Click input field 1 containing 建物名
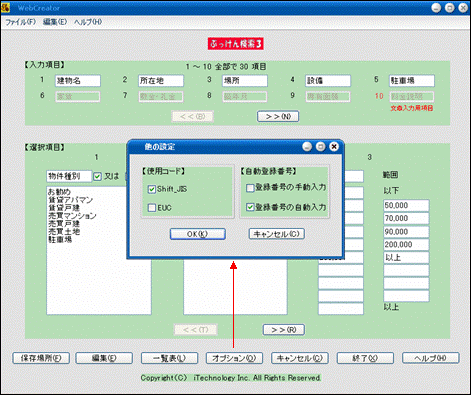 (x=78, y=81)
